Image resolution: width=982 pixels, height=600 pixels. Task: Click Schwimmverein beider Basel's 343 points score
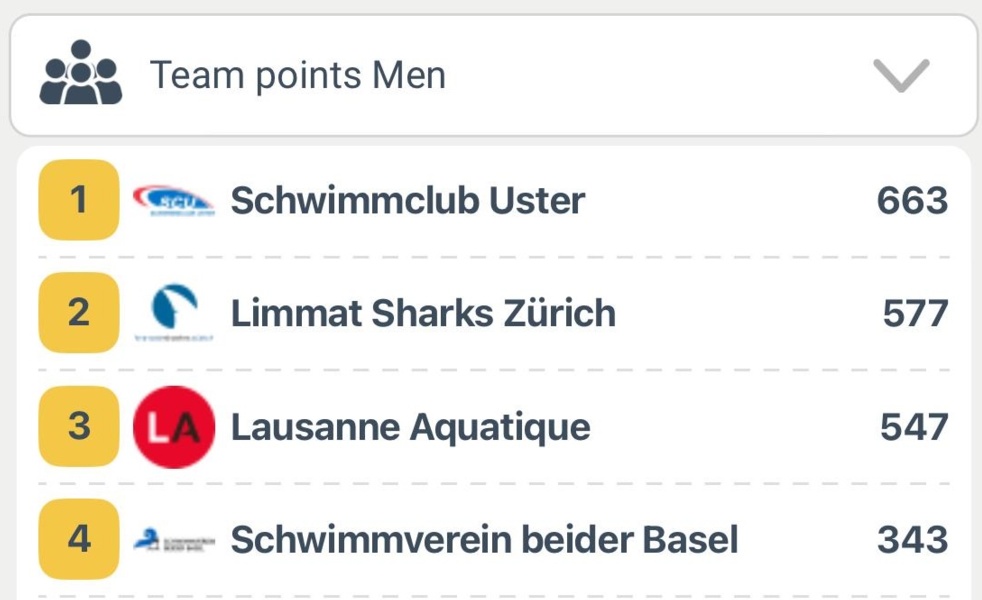[912, 541]
